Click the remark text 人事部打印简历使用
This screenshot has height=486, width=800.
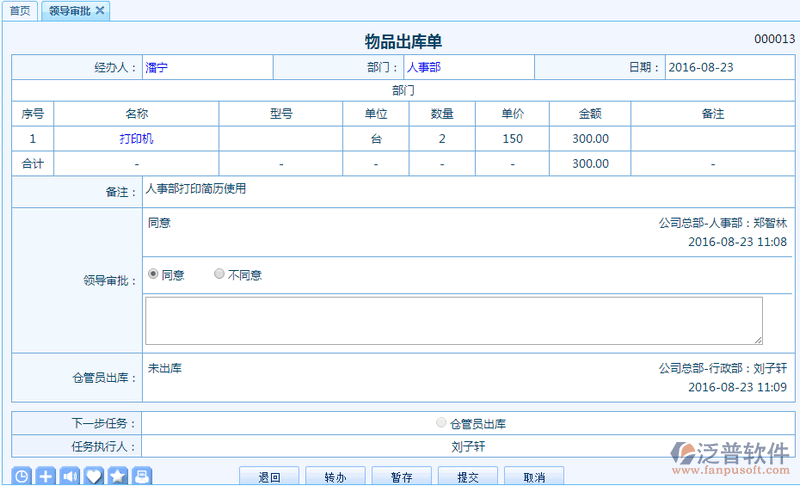point(196,189)
